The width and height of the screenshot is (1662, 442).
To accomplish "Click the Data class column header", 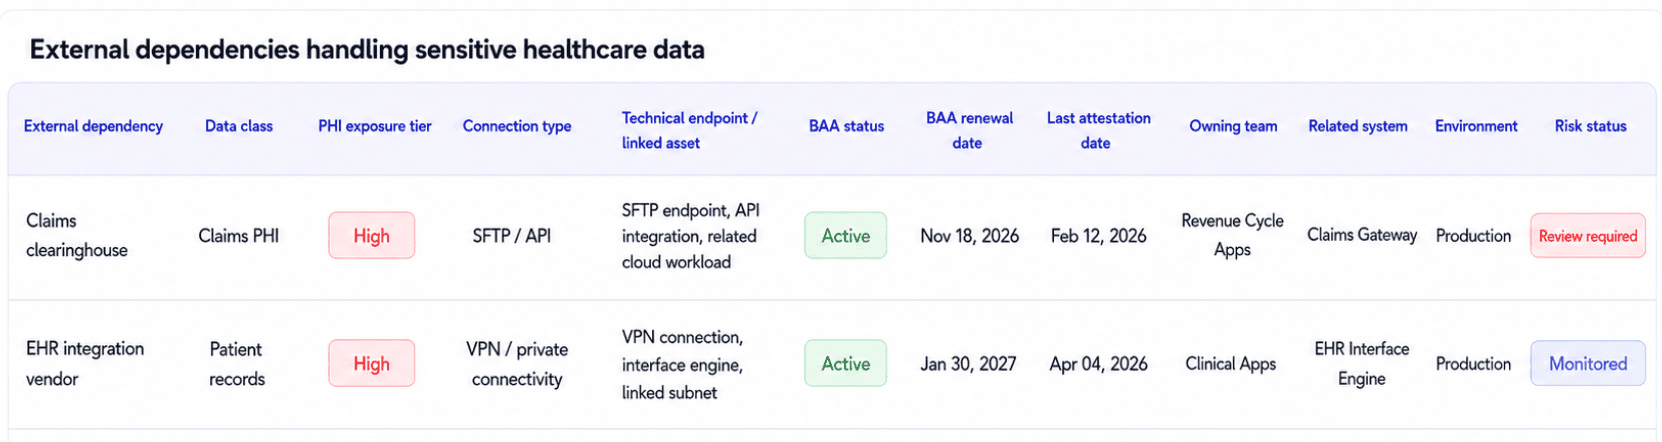I will tap(239, 126).
